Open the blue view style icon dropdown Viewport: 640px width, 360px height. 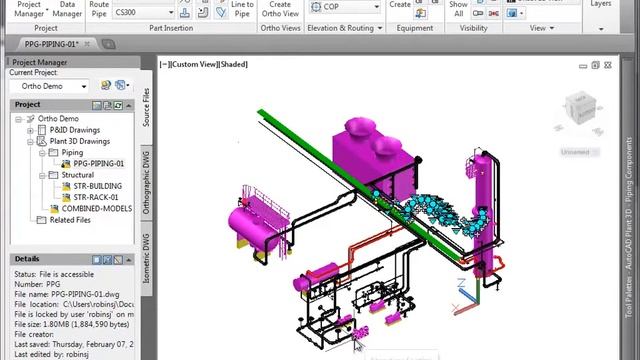tap(515, 13)
